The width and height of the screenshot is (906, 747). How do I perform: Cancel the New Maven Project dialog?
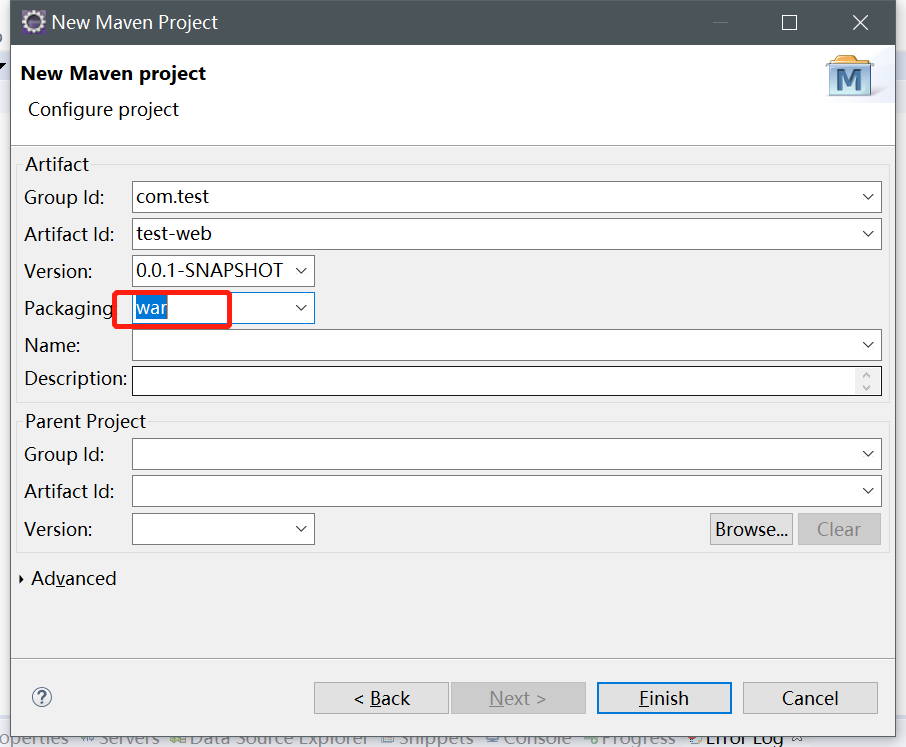[x=810, y=698]
